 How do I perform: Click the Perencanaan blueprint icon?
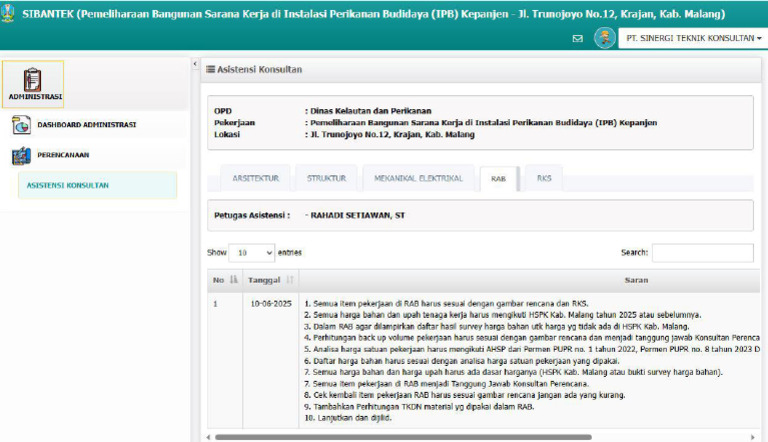coord(21,155)
